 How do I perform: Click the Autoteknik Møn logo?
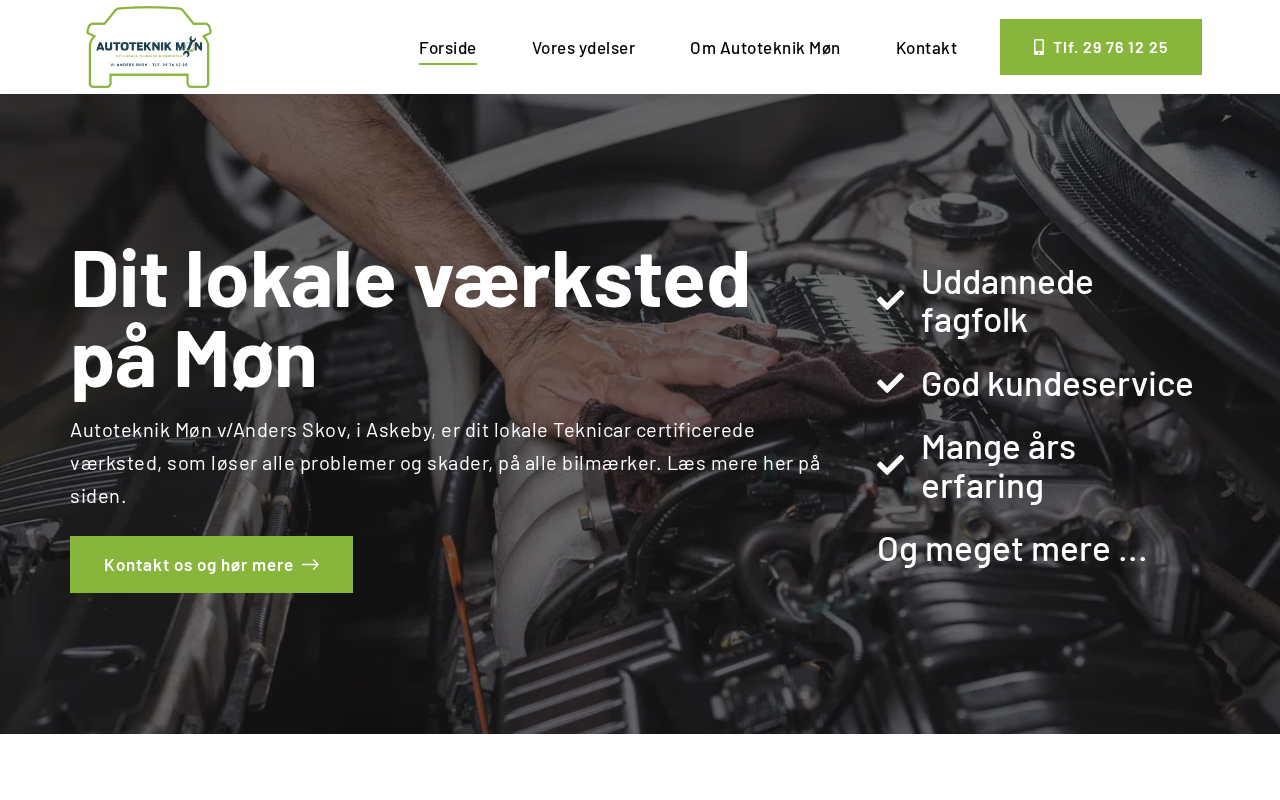(149, 47)
